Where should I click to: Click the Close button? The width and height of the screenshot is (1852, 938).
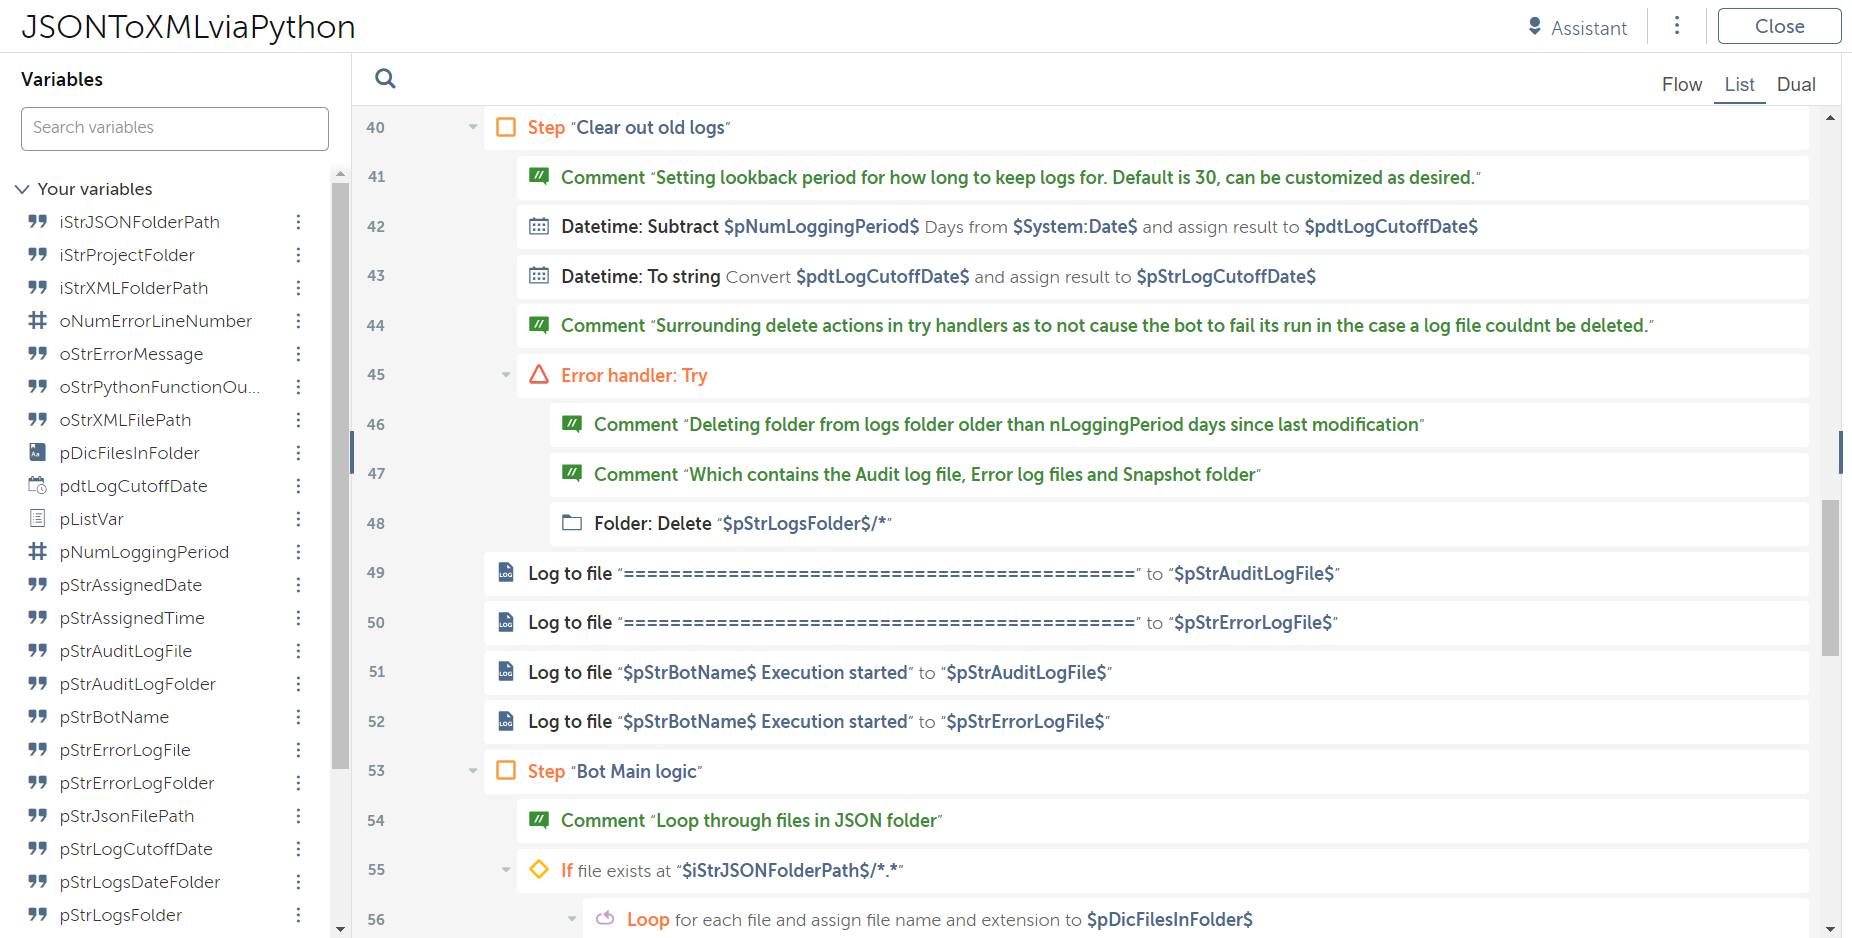[x=1779, y=26]
